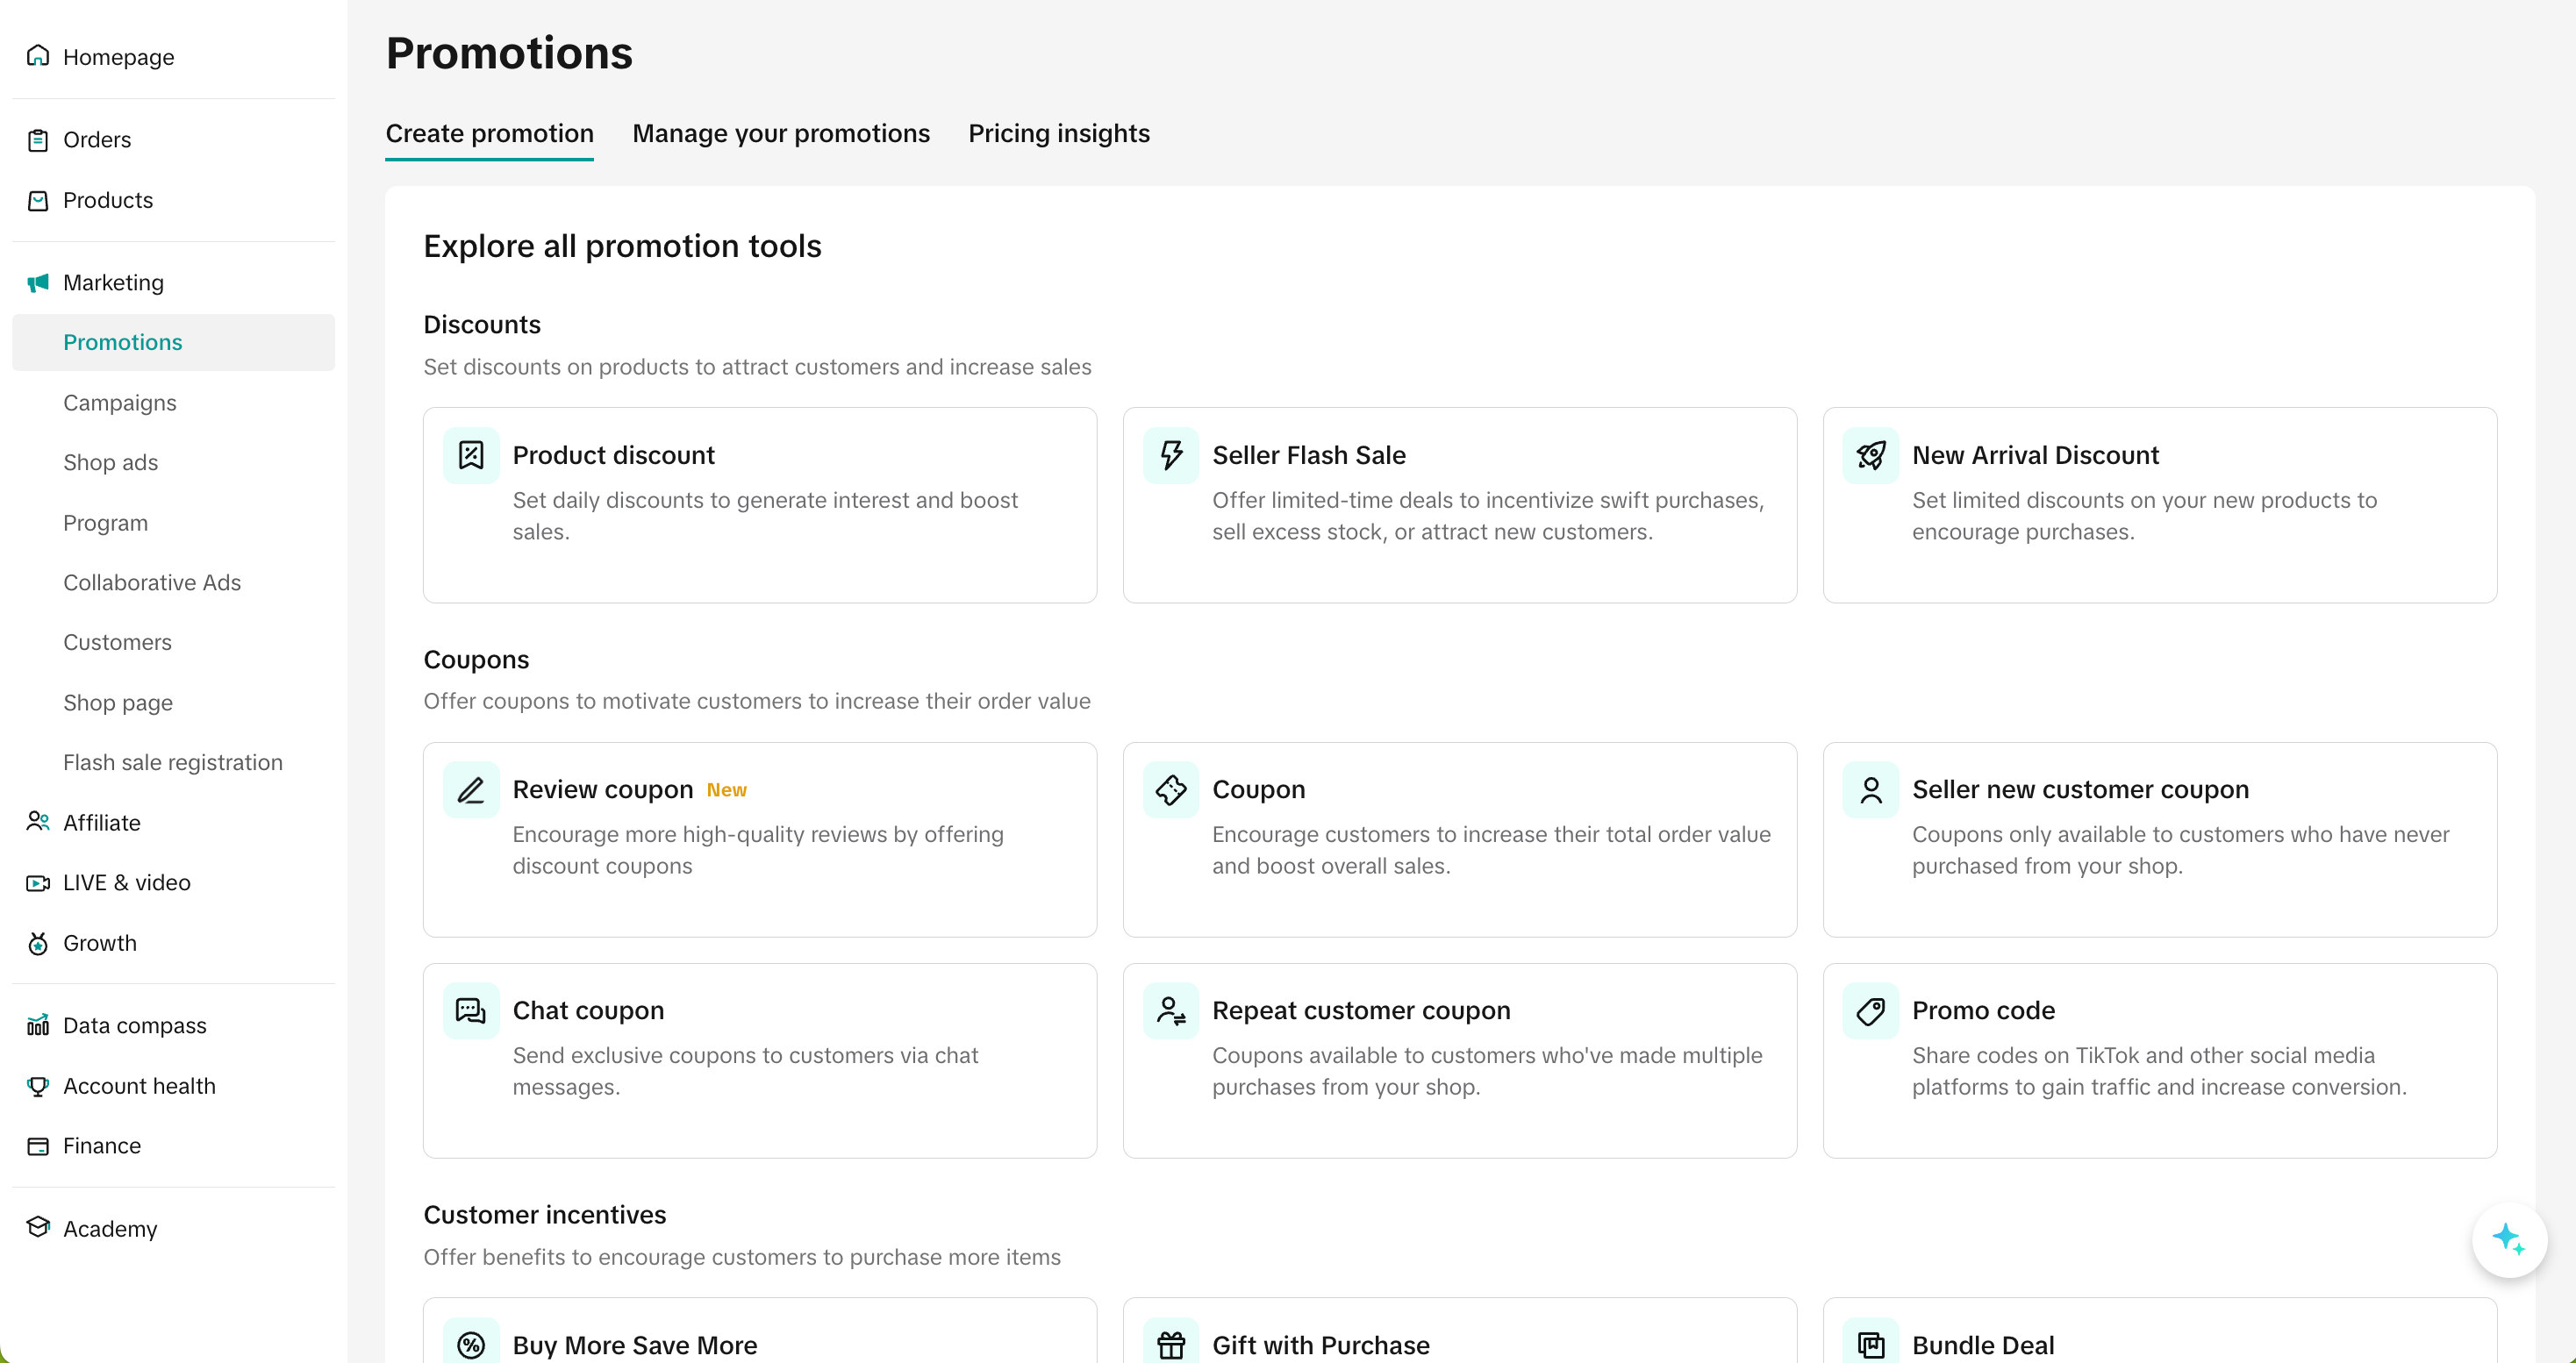
Task: Collapse the Marketing sidebar section
Action: 113,283
